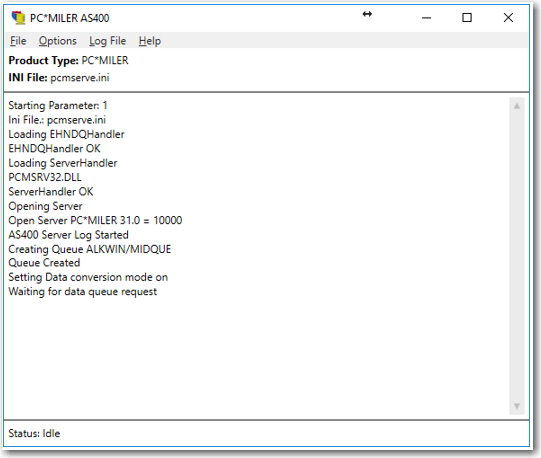The height and width of the screenshot is (458, 541).
Task: Click the window title bar text
Action: (70, 18)
